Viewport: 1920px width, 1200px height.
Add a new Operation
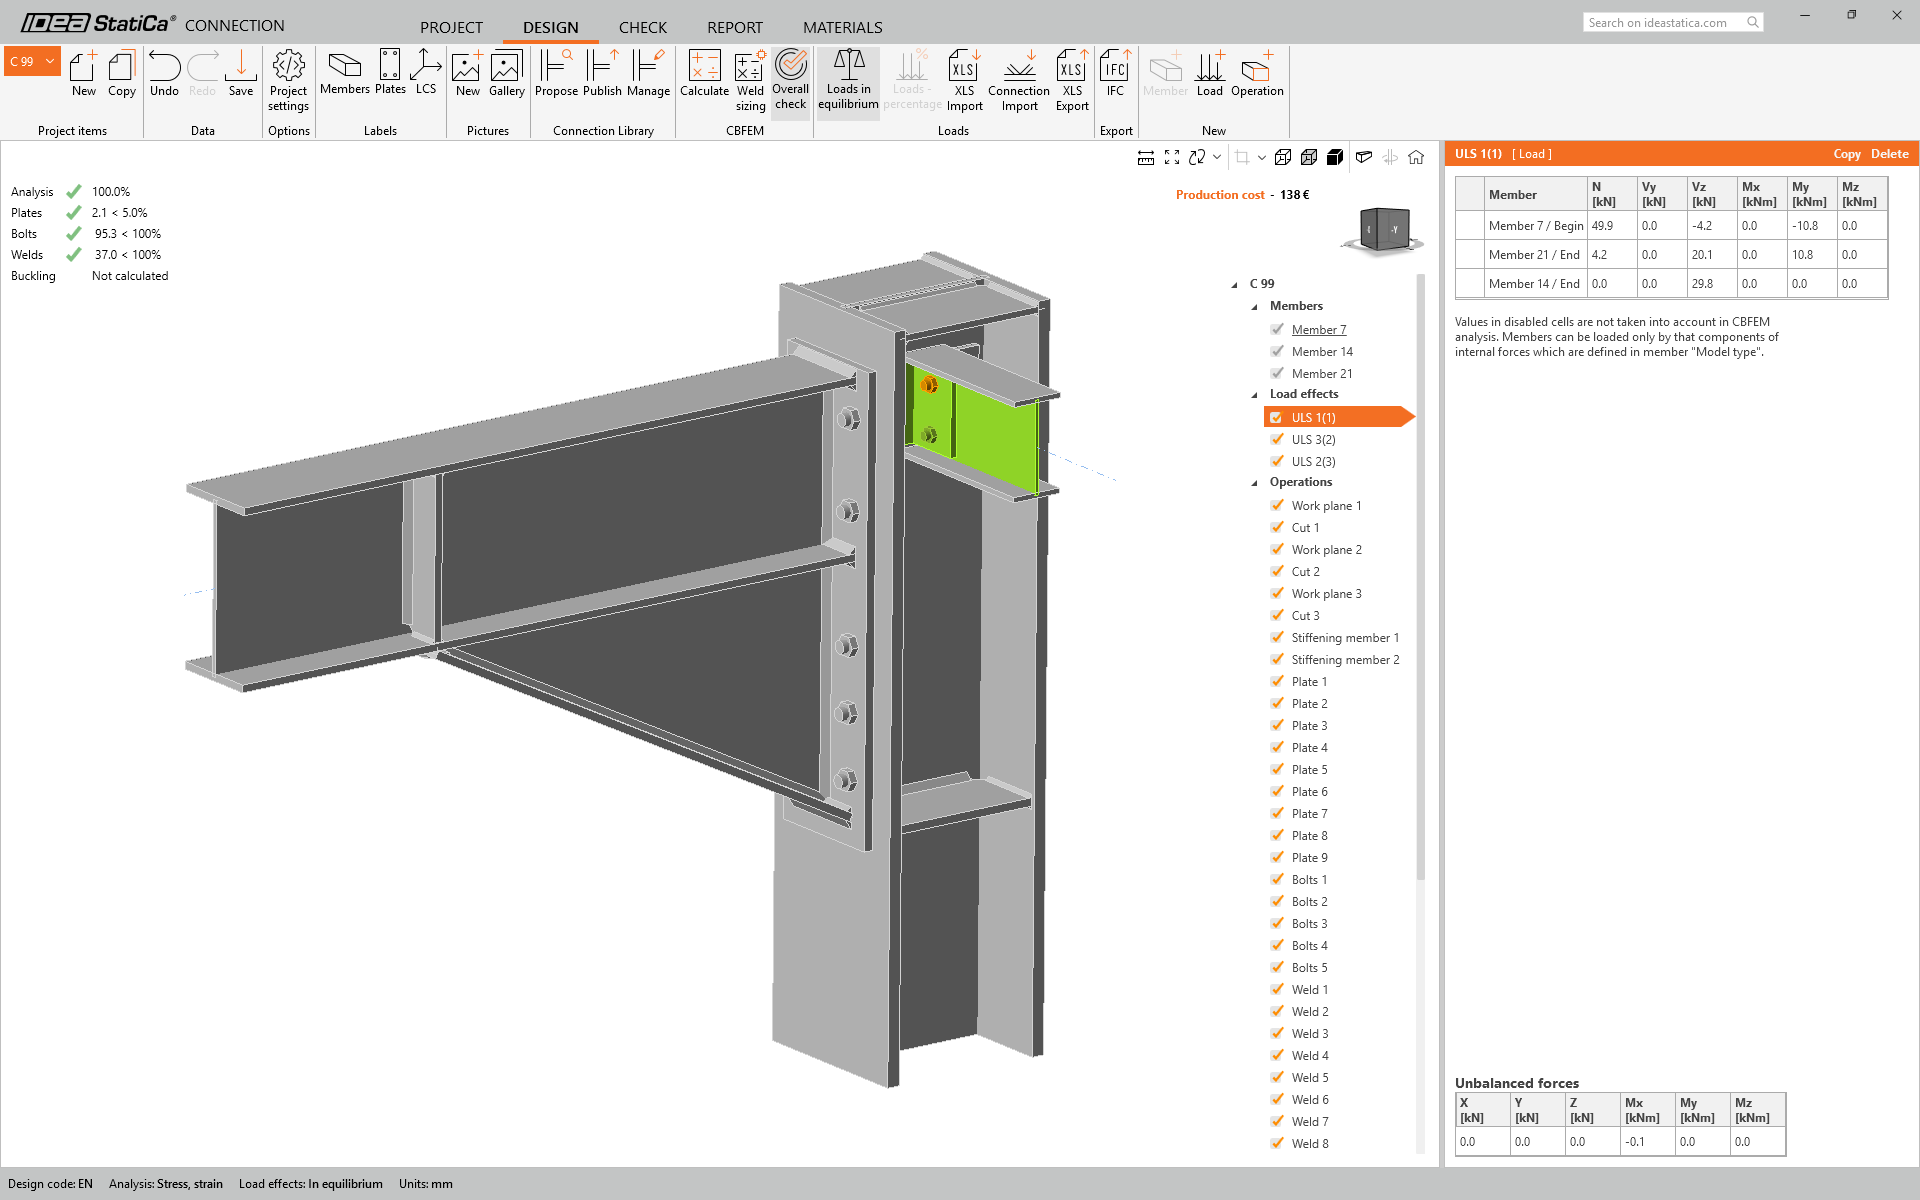click(1257, 73)
